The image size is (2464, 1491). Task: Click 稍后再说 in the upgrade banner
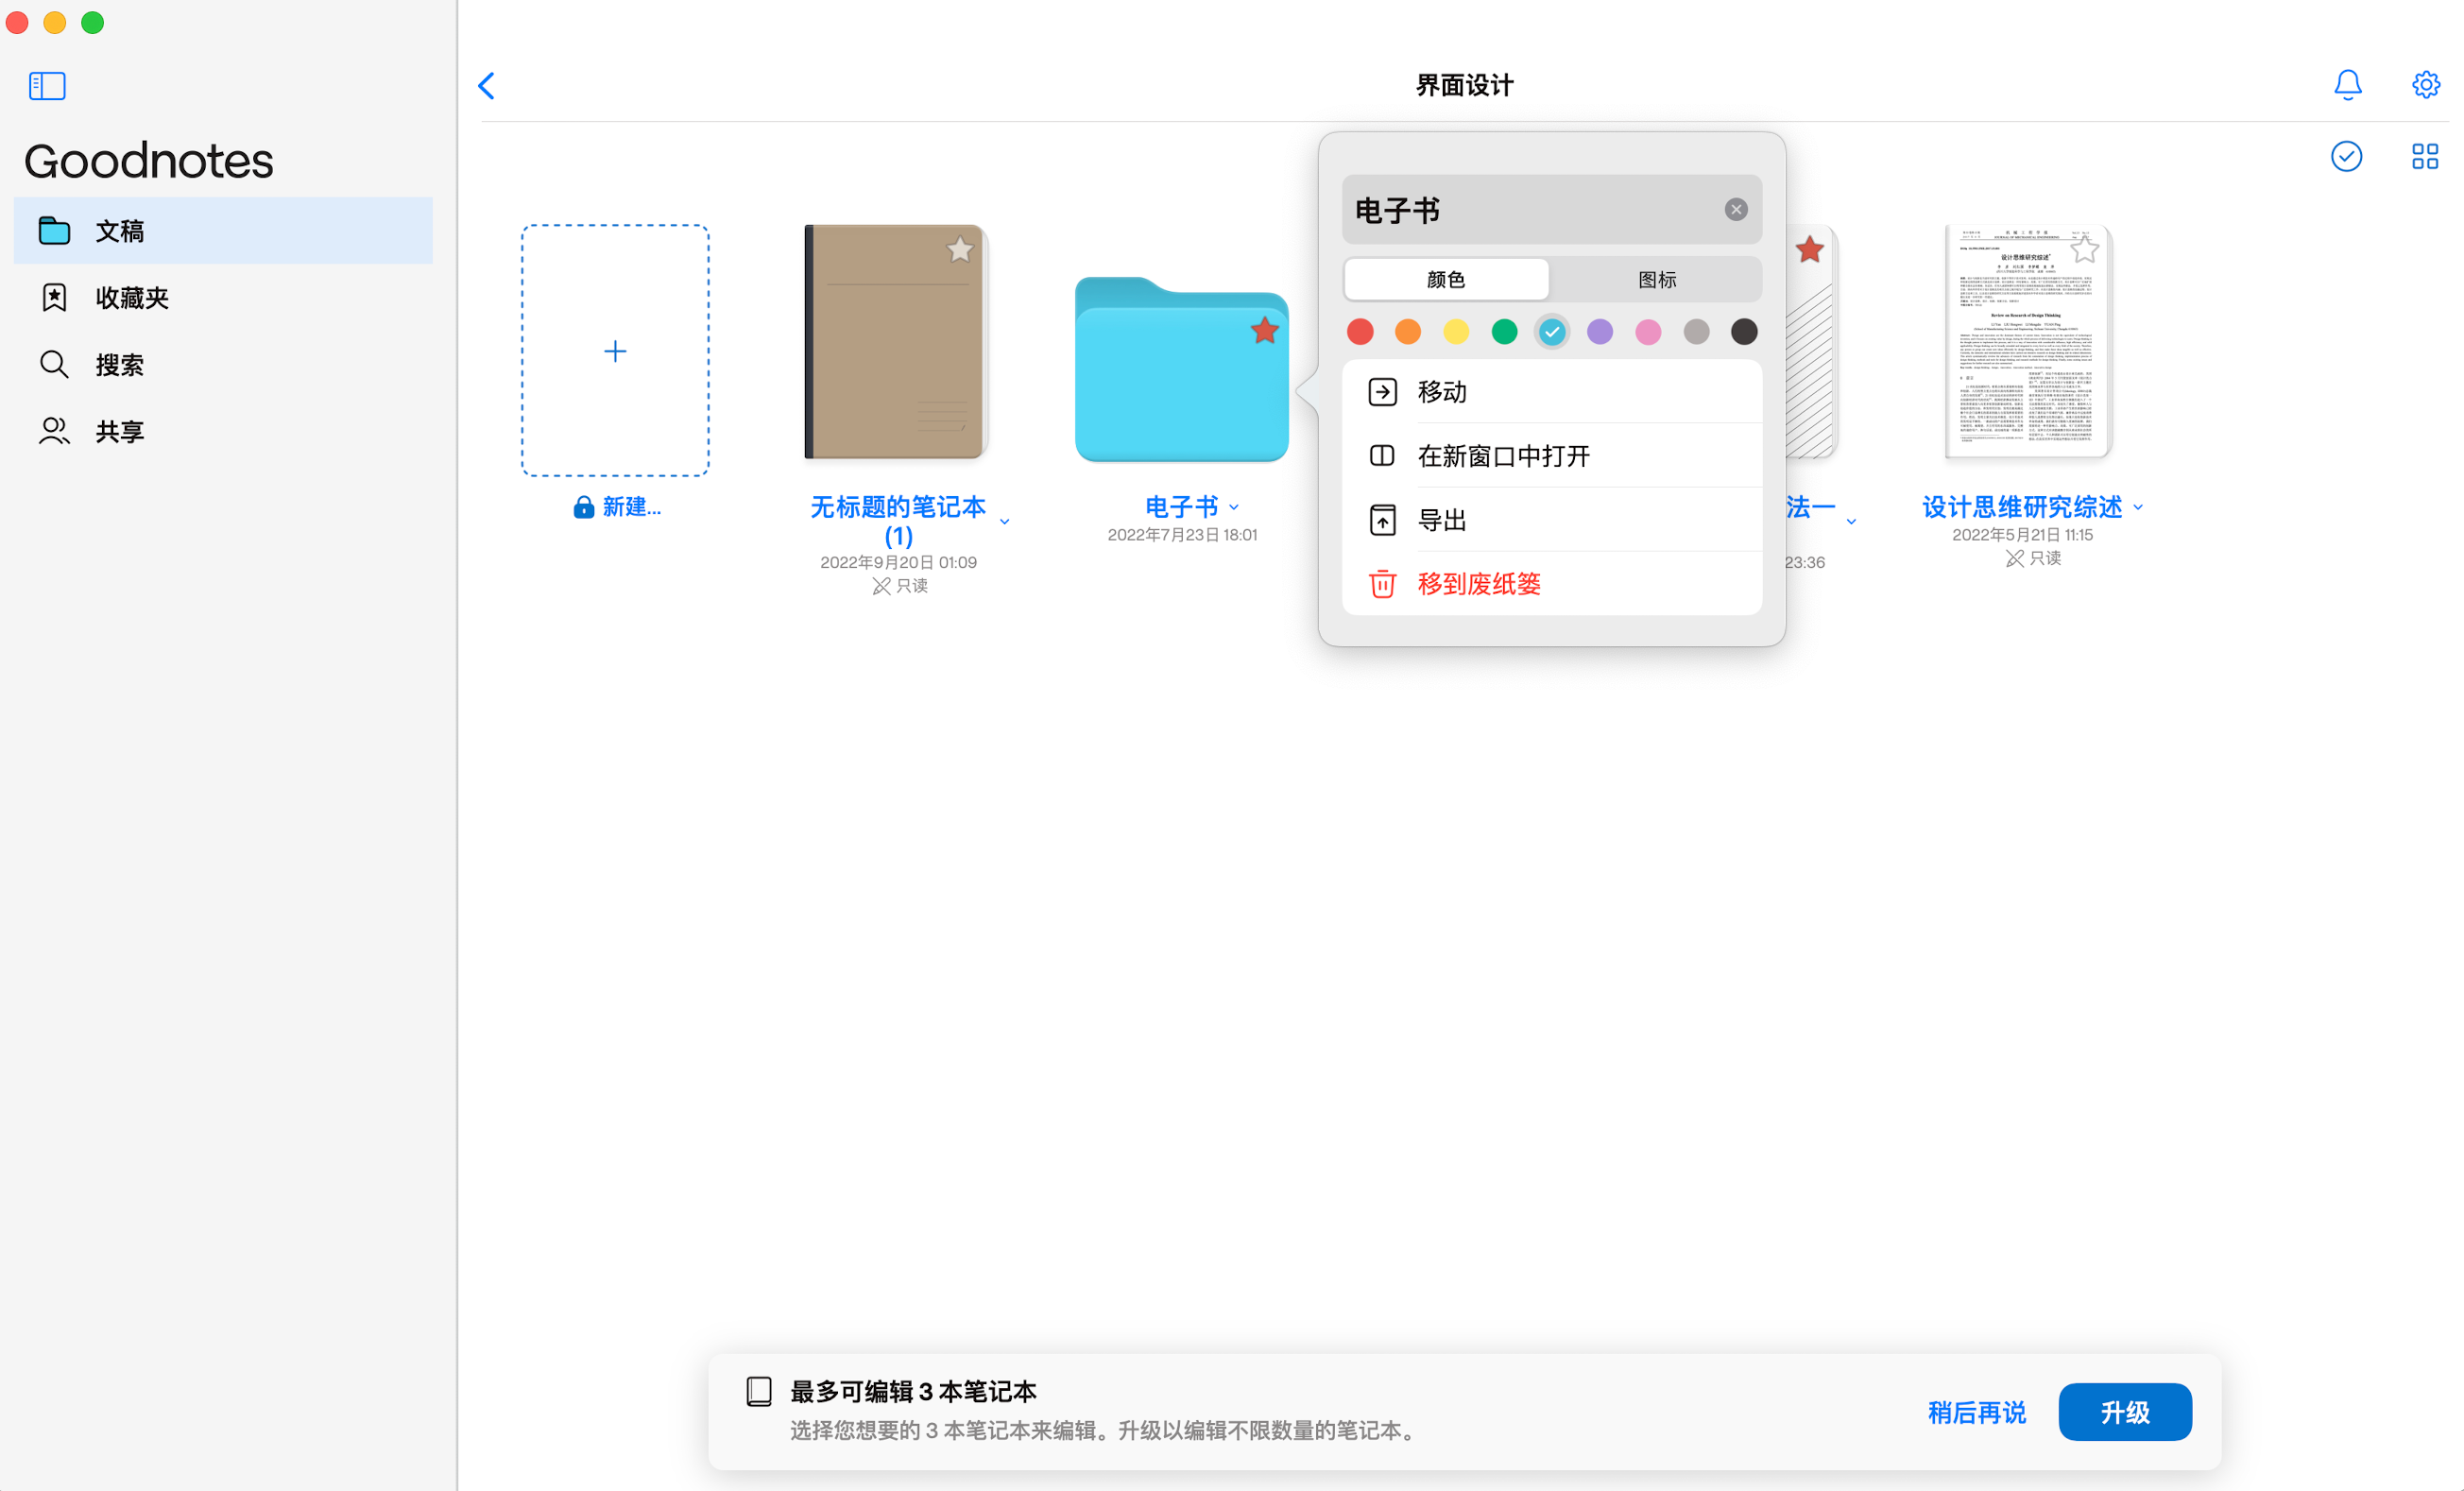pos(1977,1413)
